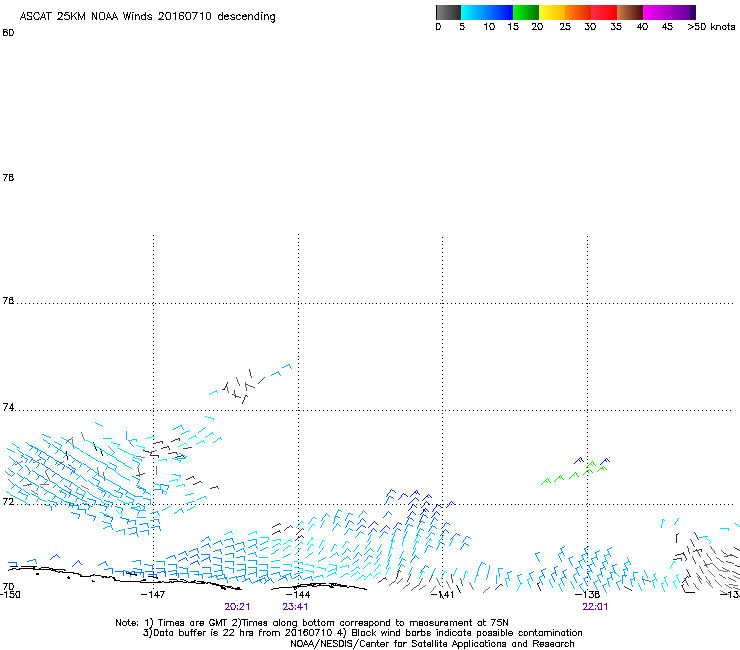Viewport: 740px width, 650px height.
Task: Click the green wind barbs near 138W
Action: (x=573, y=473)
